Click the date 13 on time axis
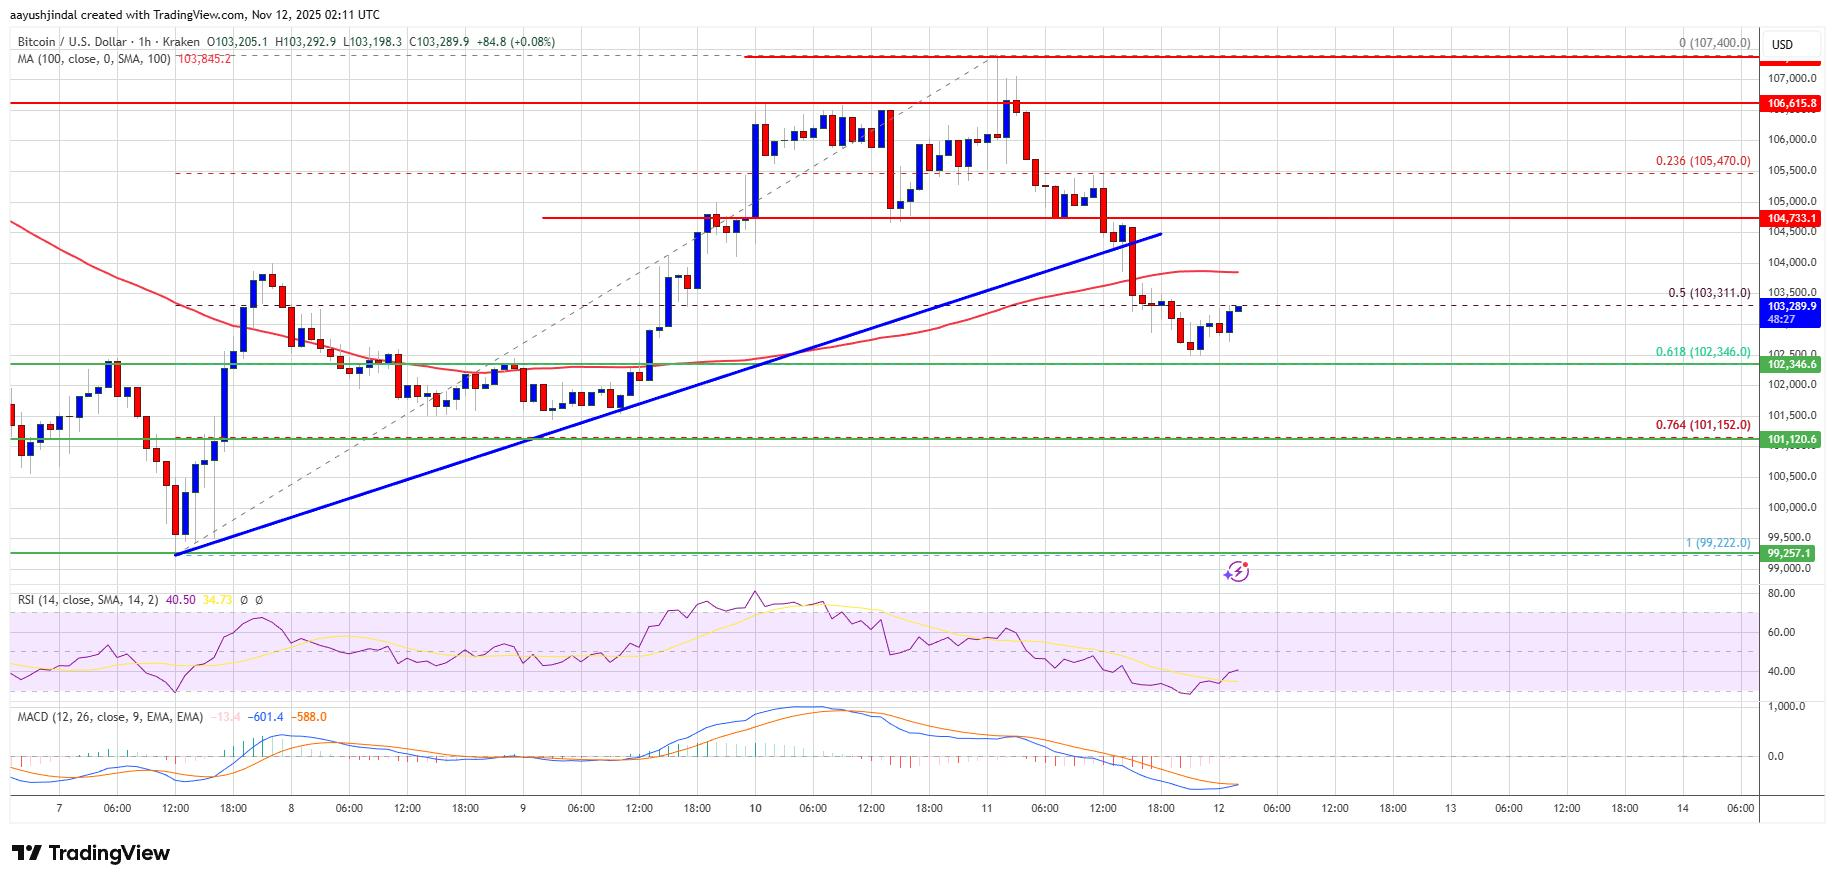1835x883 pixels. pyautogui.click(x=1451, y=808)
